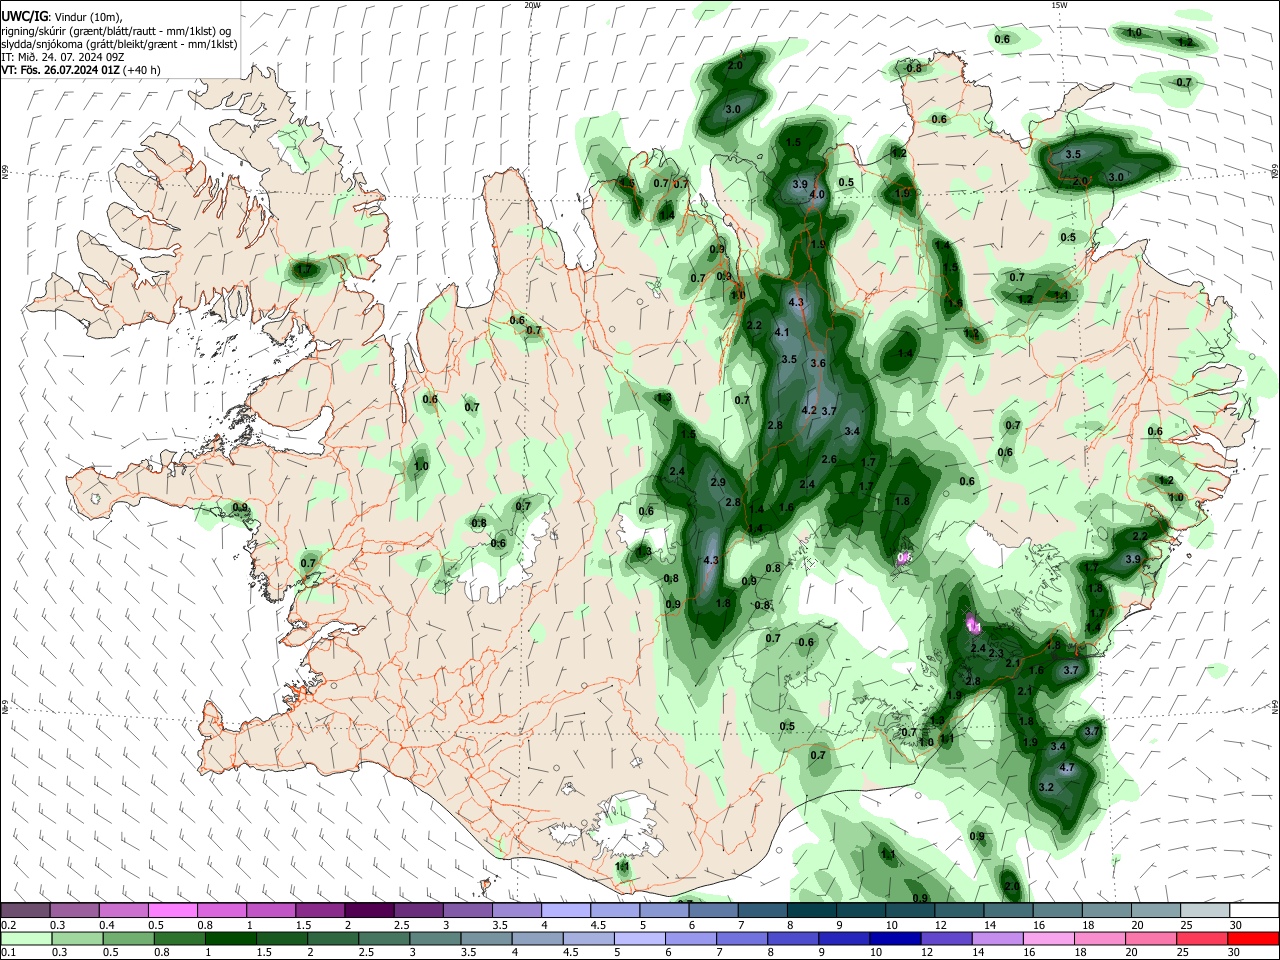This screenshot has height=960, width=1280.
Task: Click the '0.4' label under upper legend
Action: (x=107, y=924)
